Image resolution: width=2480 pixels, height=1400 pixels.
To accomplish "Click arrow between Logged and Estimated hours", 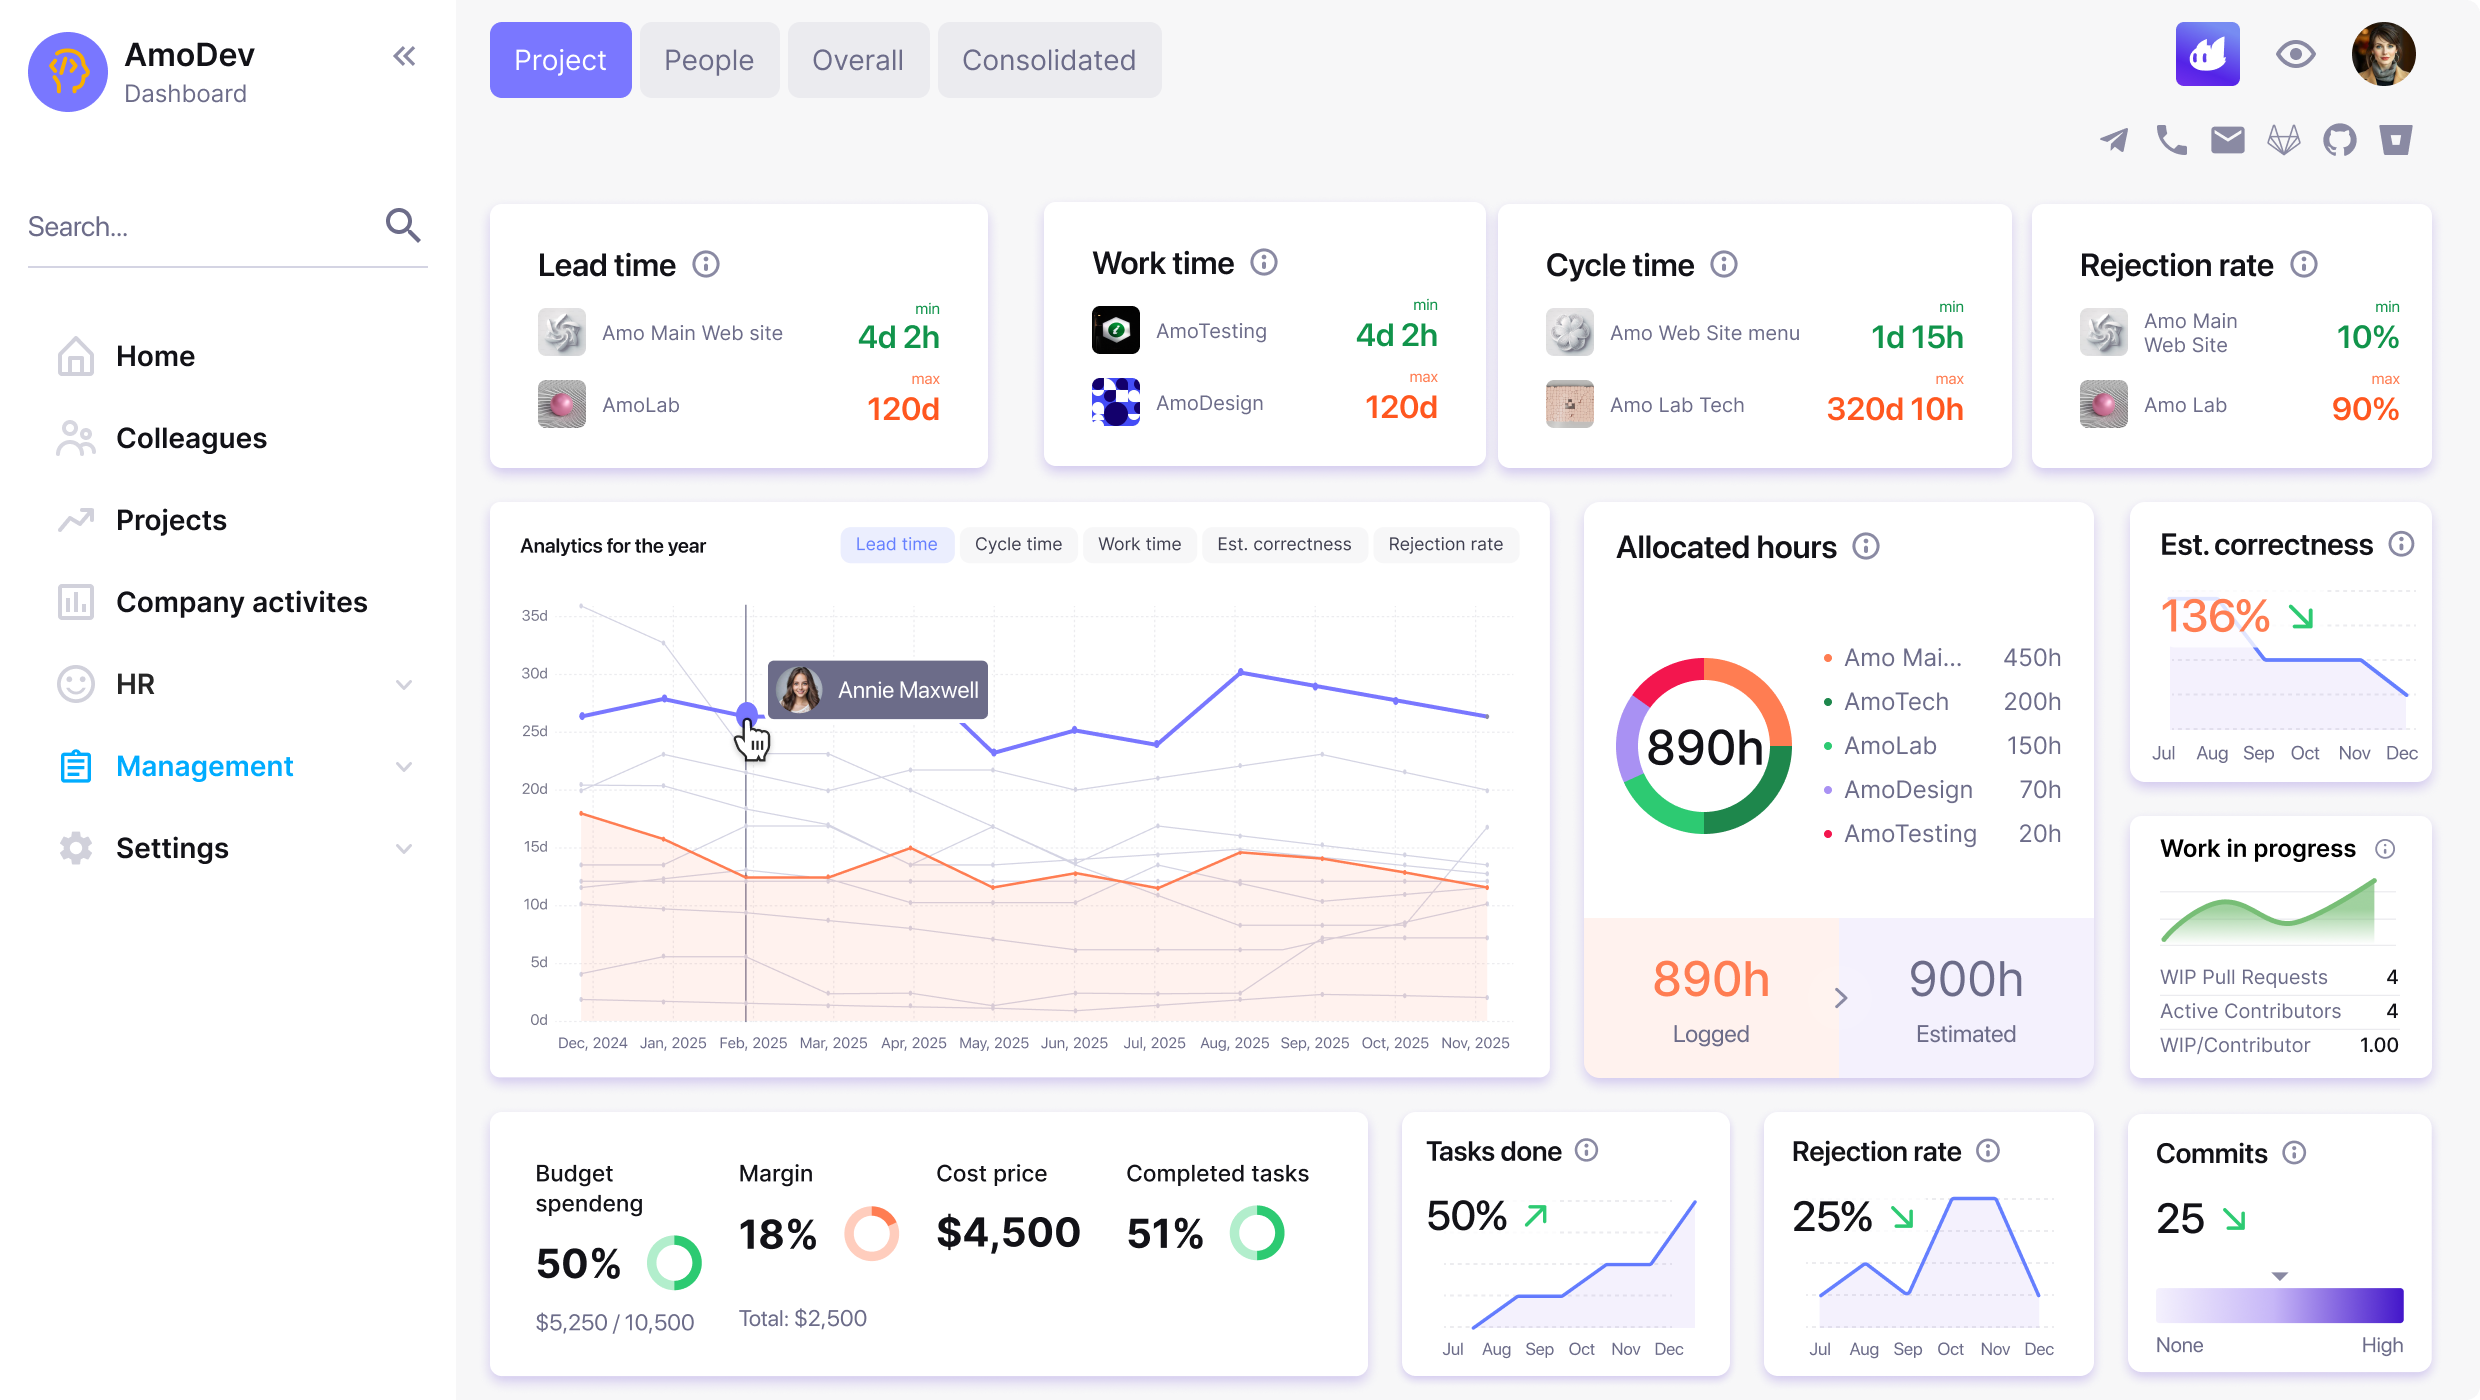I will pyautogui.click(x=1841, y=998).
